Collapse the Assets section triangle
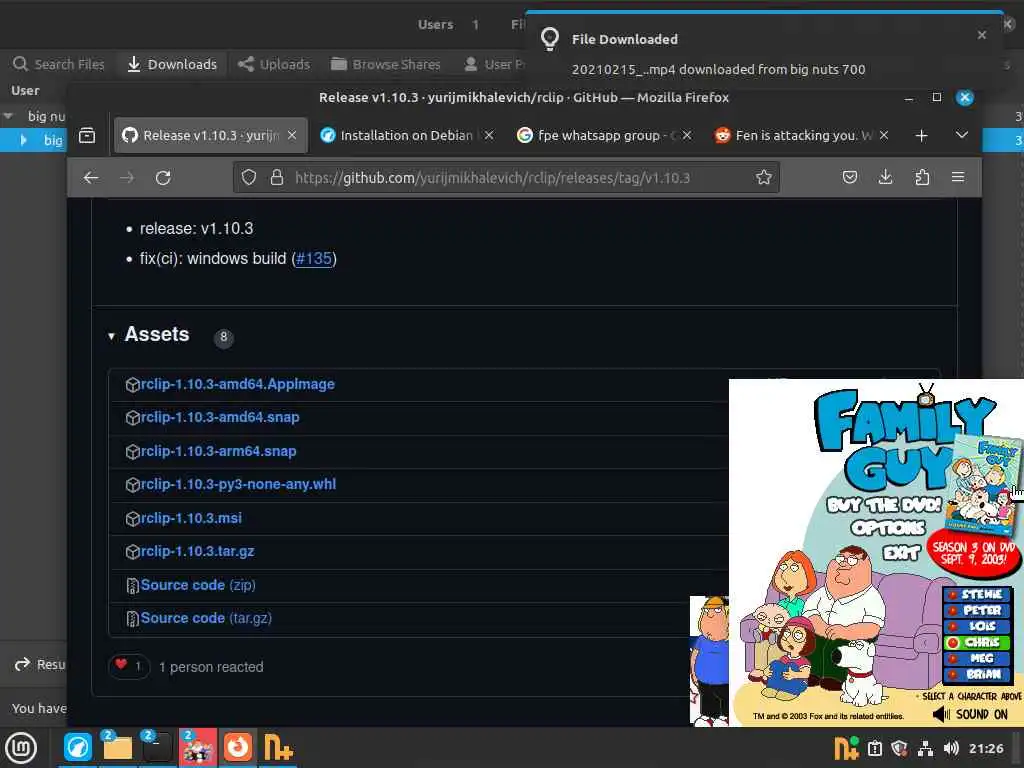1024x768 pixels. pyautogui.click(x=111, y=336)
